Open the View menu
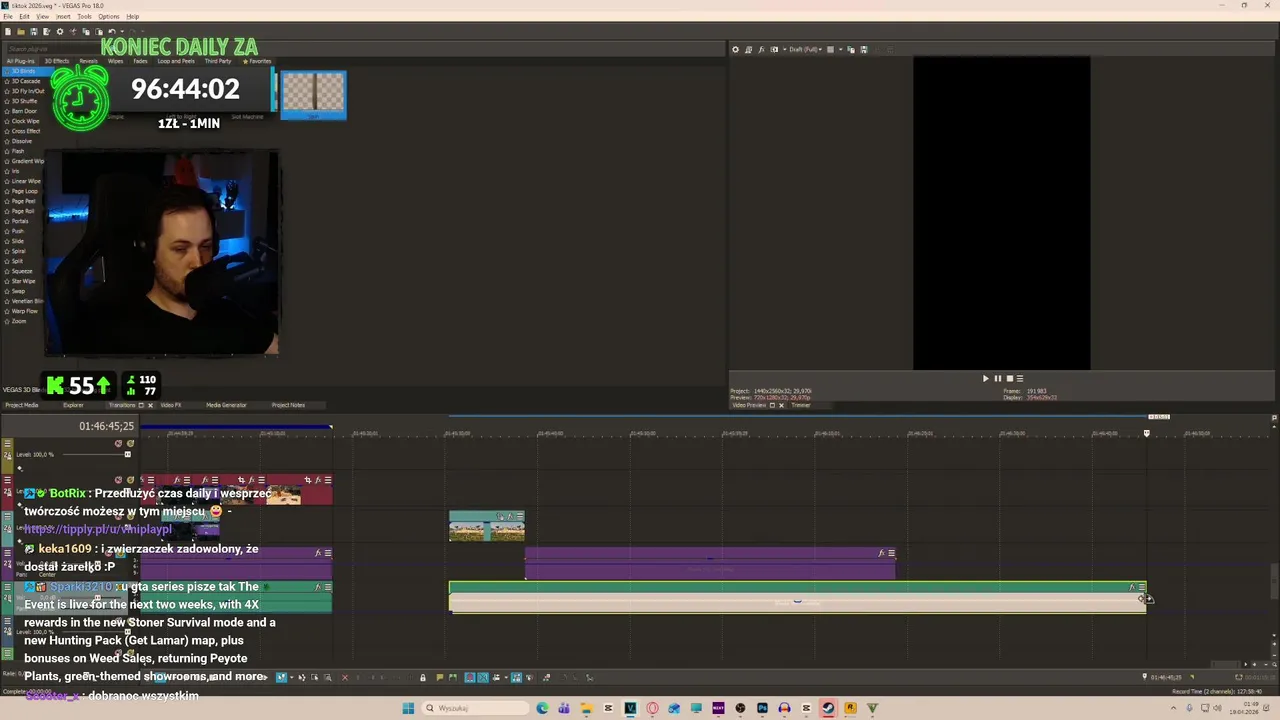 [42, 17]
